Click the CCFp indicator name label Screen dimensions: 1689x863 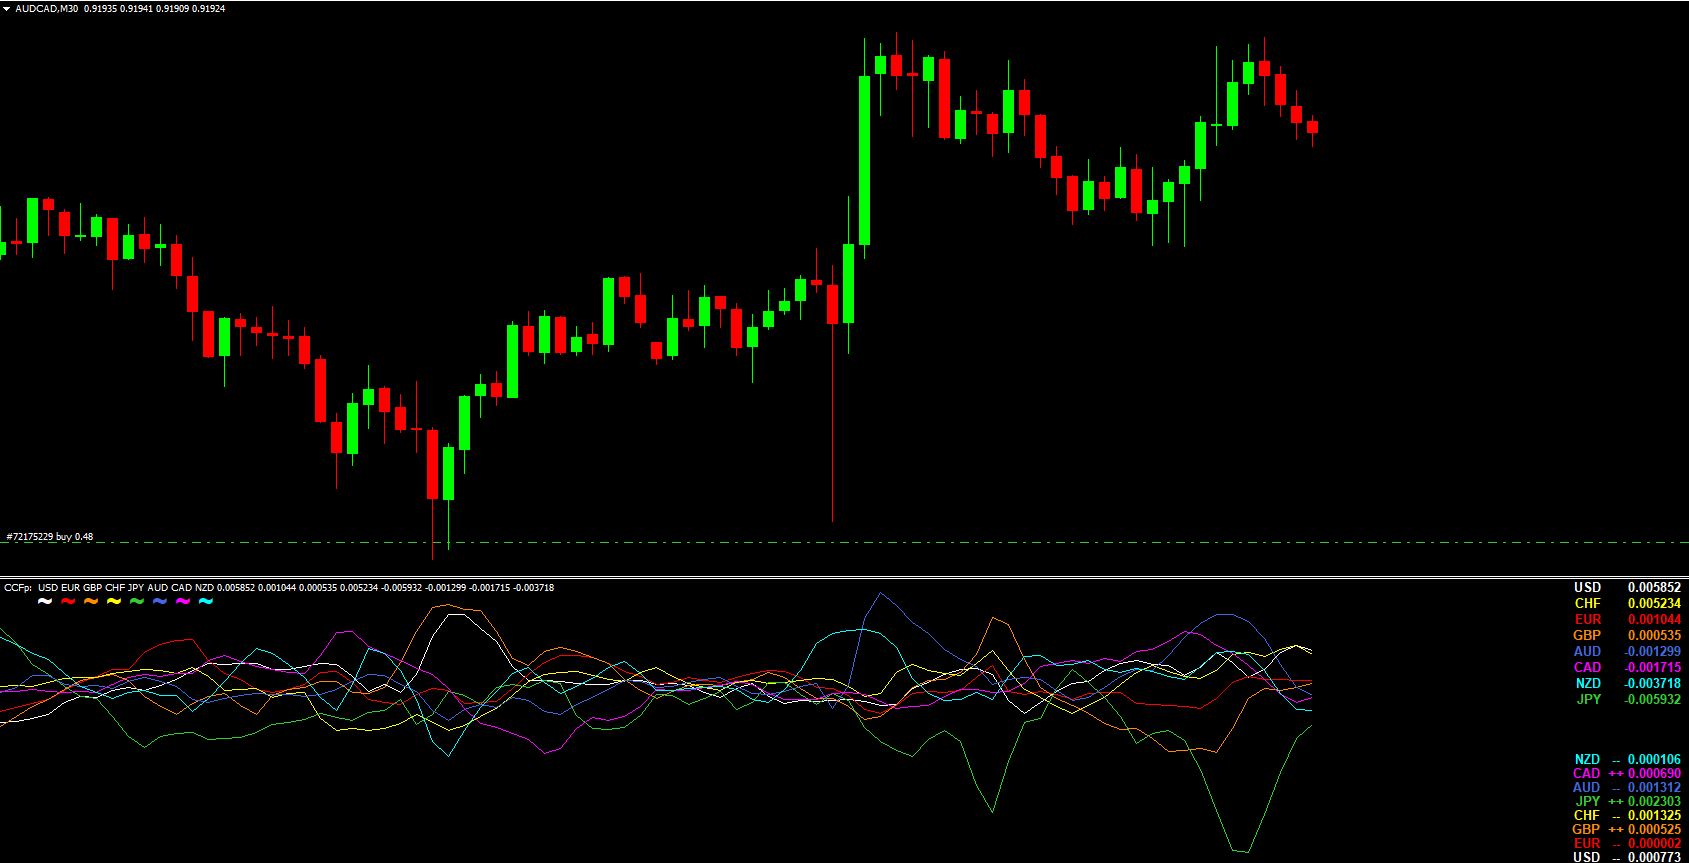click(x=17, y=587)
